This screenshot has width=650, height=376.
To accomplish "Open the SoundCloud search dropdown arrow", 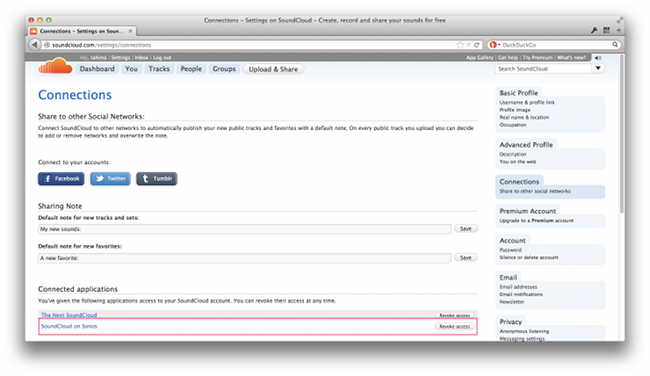I will pyautogui.click(x=598, y=68).
